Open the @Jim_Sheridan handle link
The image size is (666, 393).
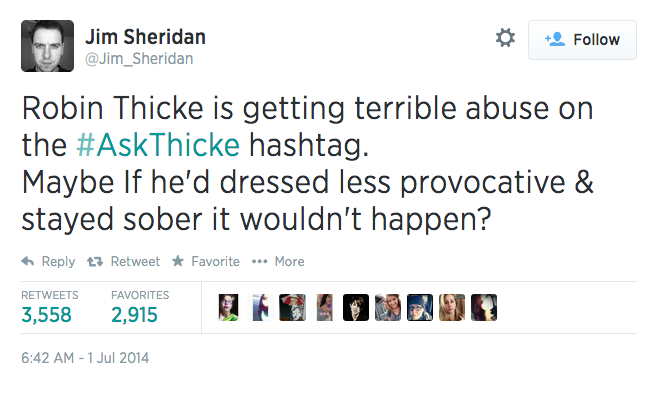(139, 59)
